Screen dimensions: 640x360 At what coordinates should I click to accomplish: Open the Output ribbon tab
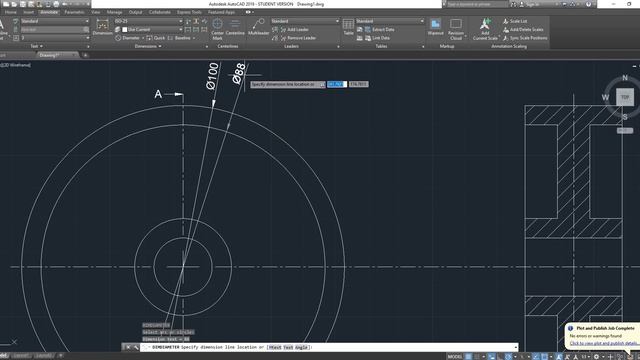(x=136, y=12)
